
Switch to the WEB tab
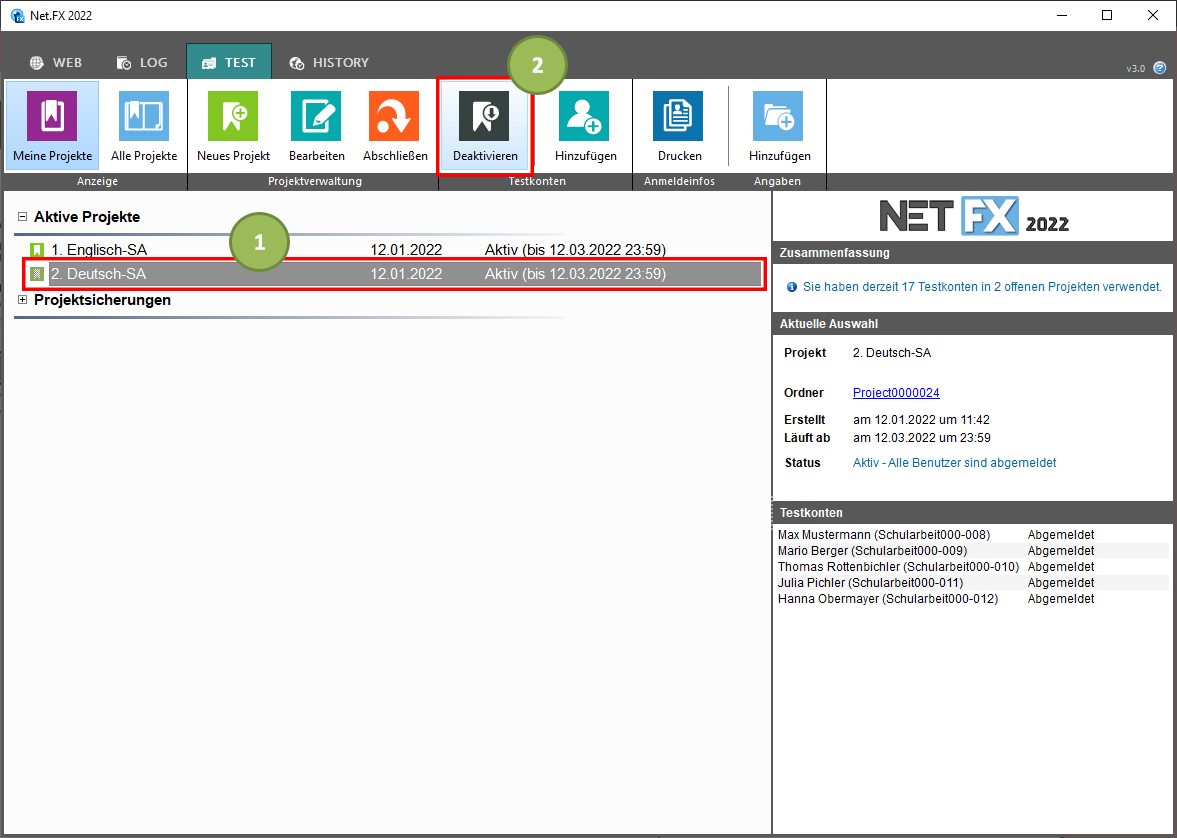coord(56,63)
